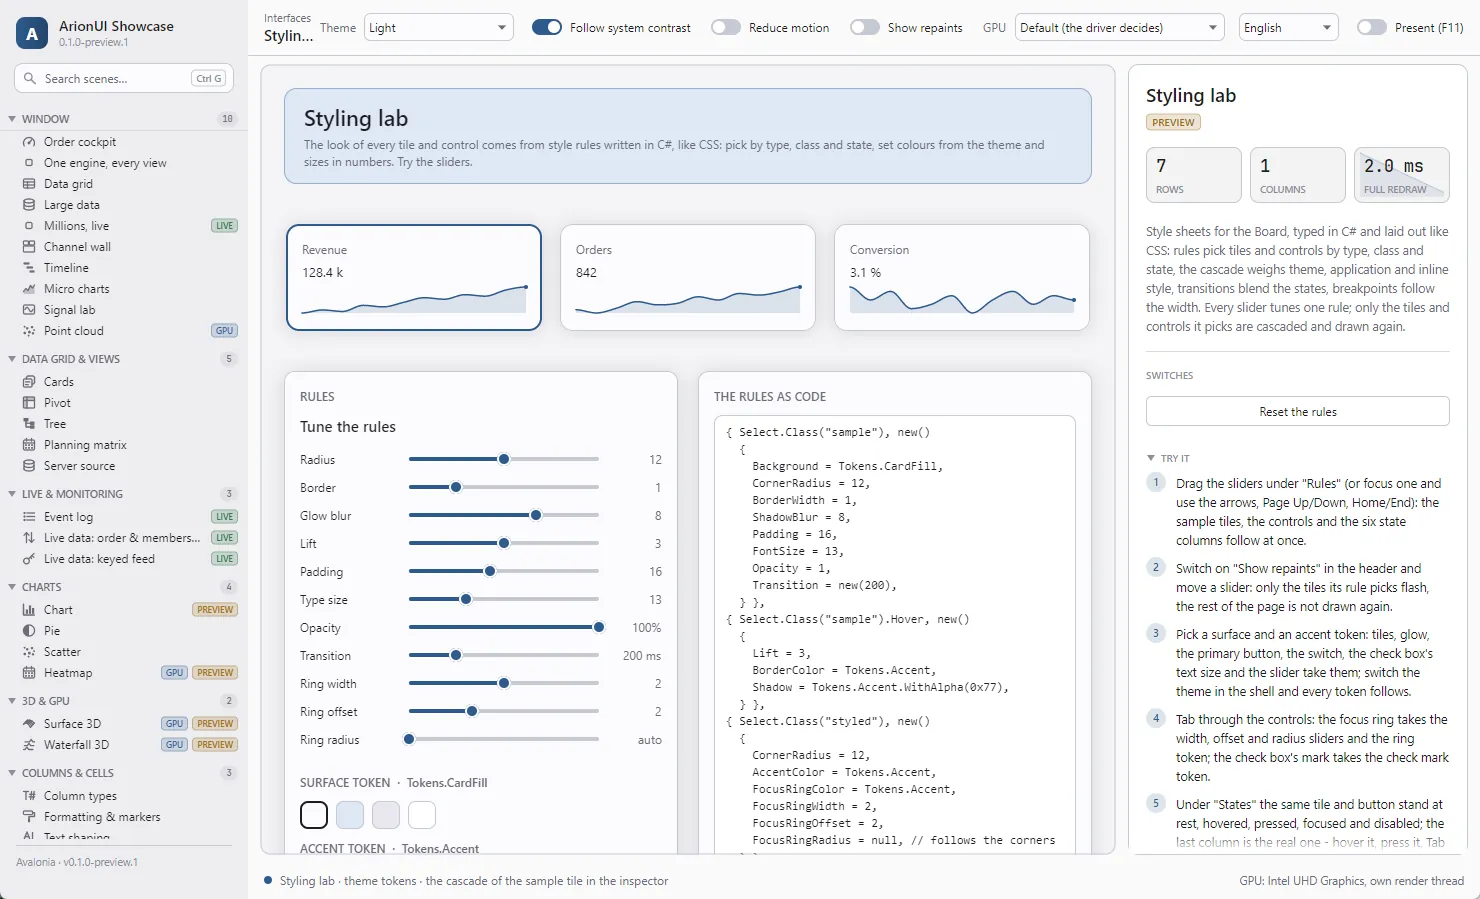
Task: Click the Large data database icon
Action: point(29,205)
